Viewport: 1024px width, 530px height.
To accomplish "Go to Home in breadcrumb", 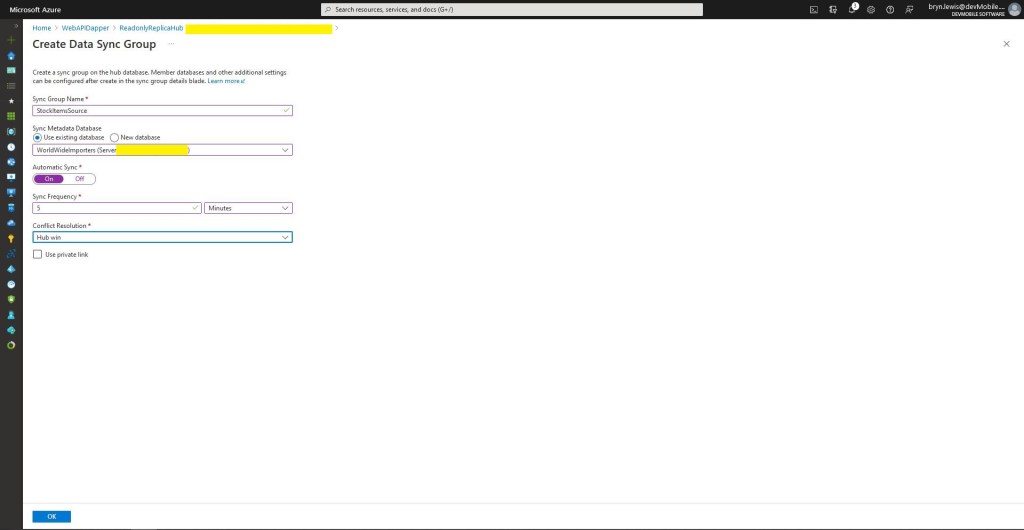I will [x=41, y=28].
